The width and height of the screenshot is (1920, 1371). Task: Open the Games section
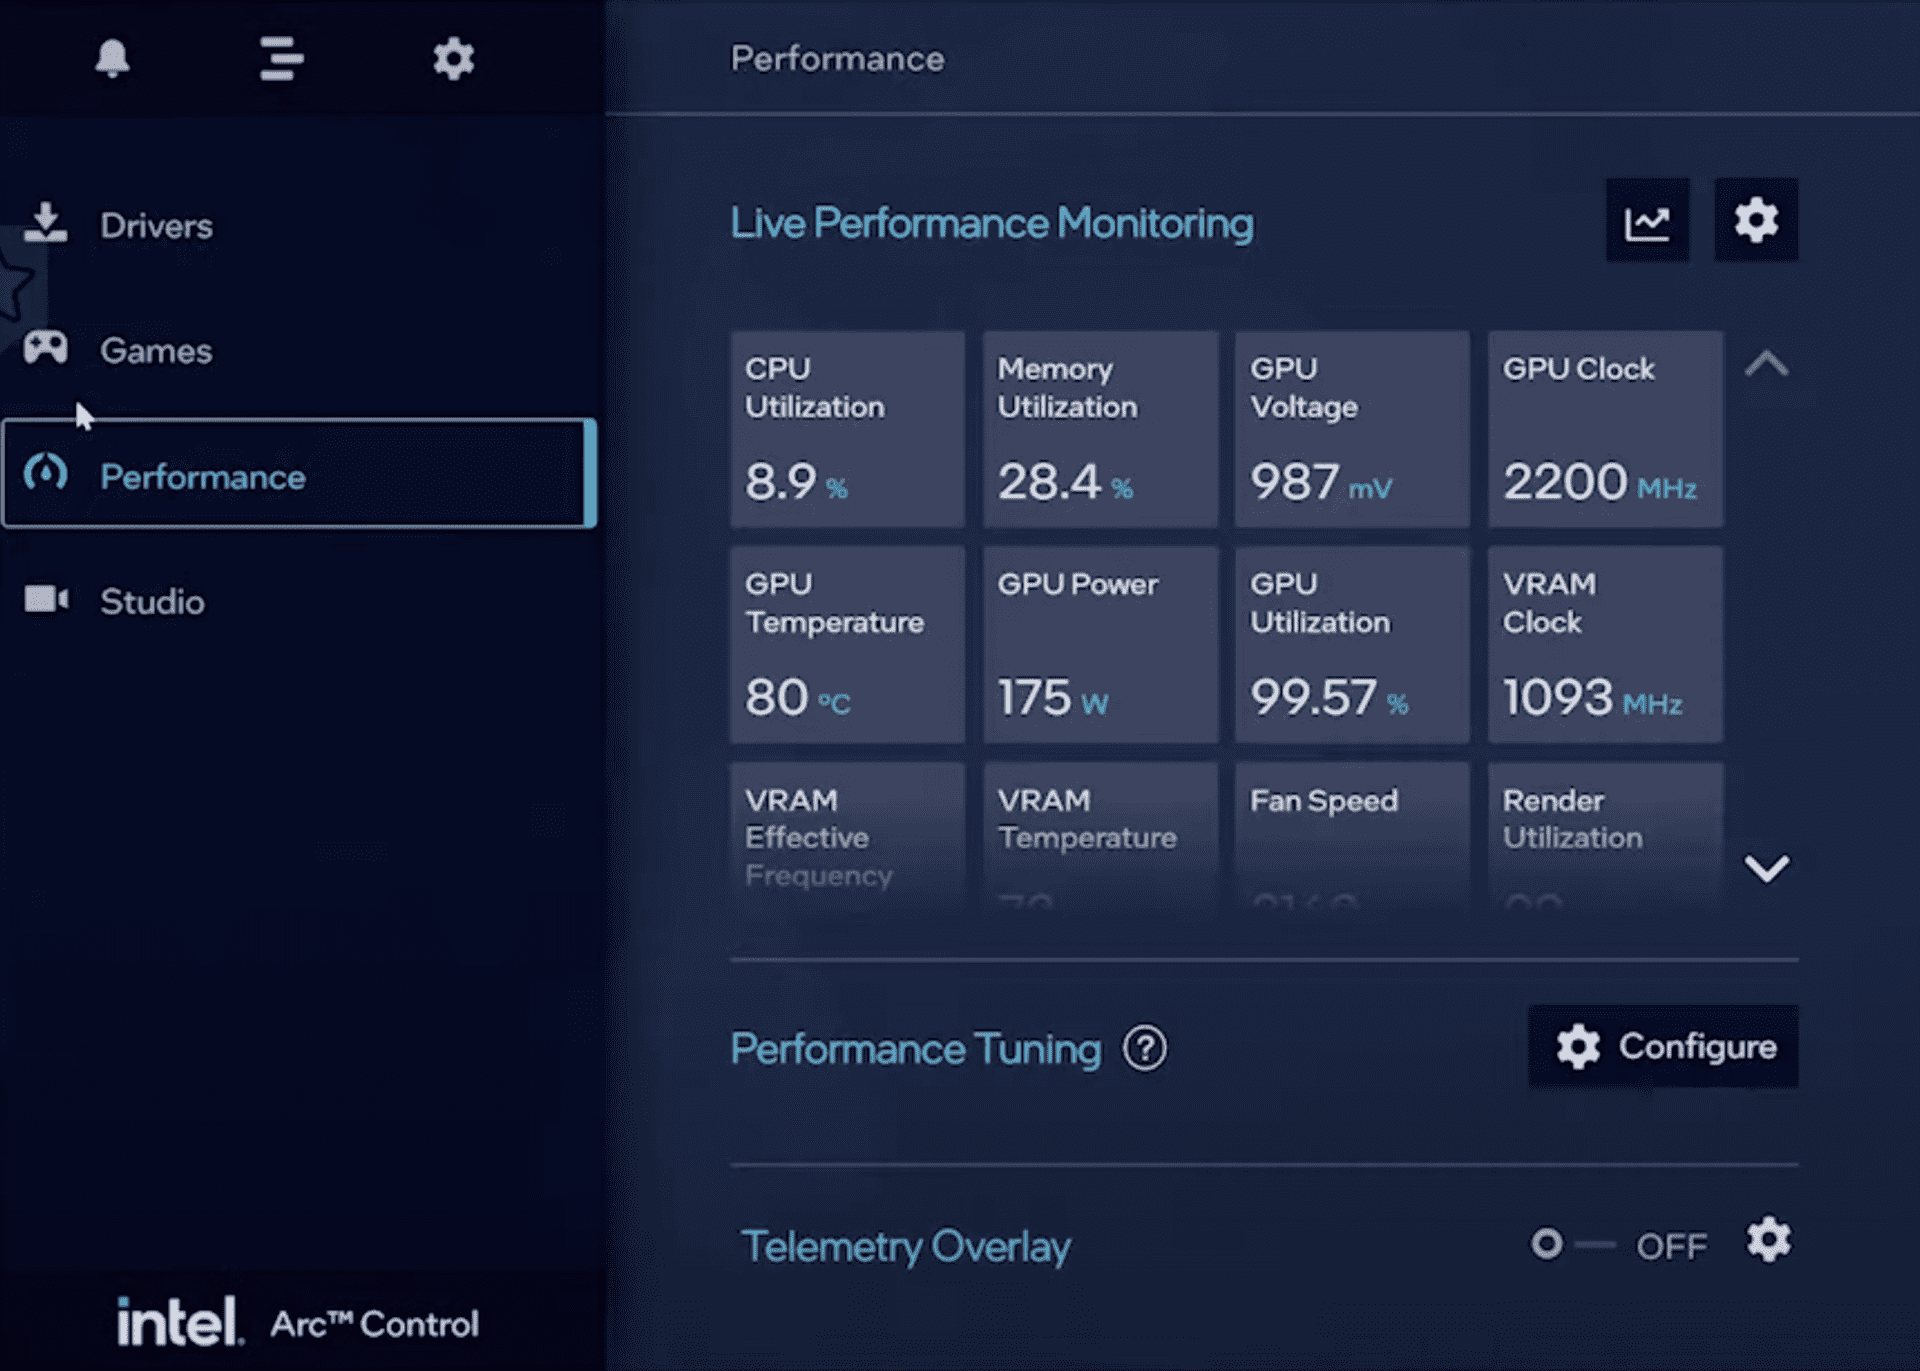154,350
